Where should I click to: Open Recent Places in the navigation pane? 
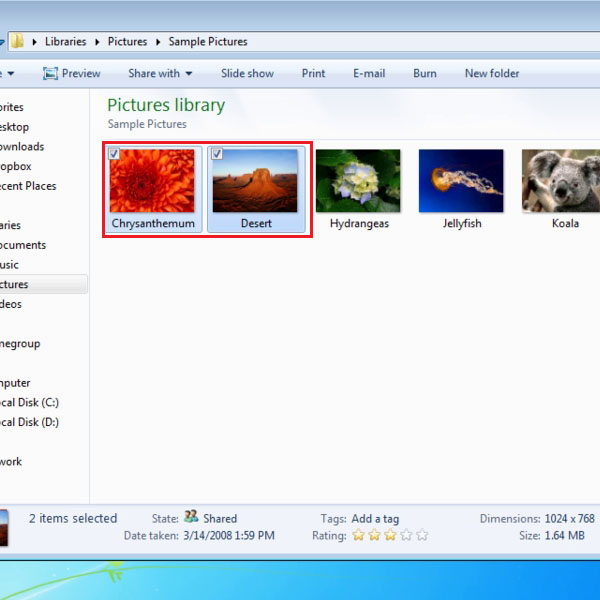point(28,186)
